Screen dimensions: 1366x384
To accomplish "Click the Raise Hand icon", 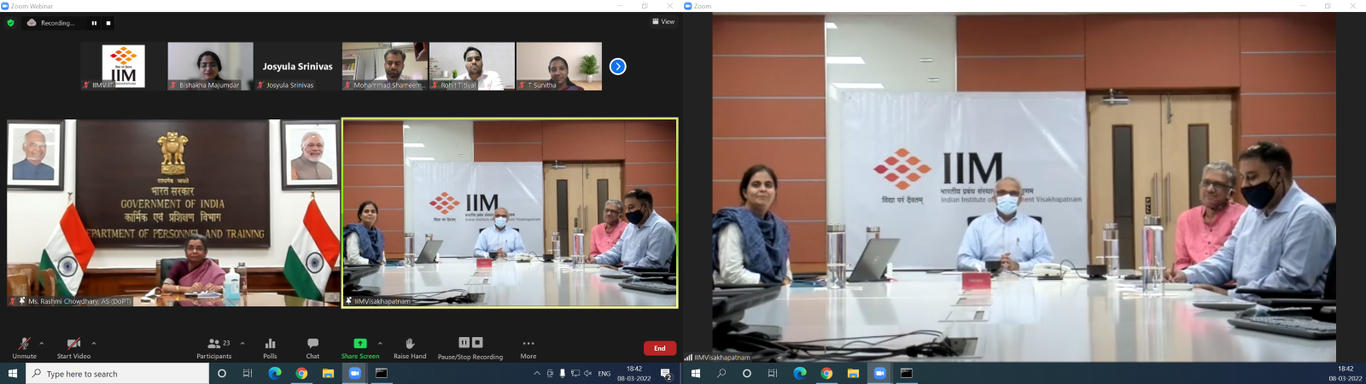I will click(x=410, y=348).
